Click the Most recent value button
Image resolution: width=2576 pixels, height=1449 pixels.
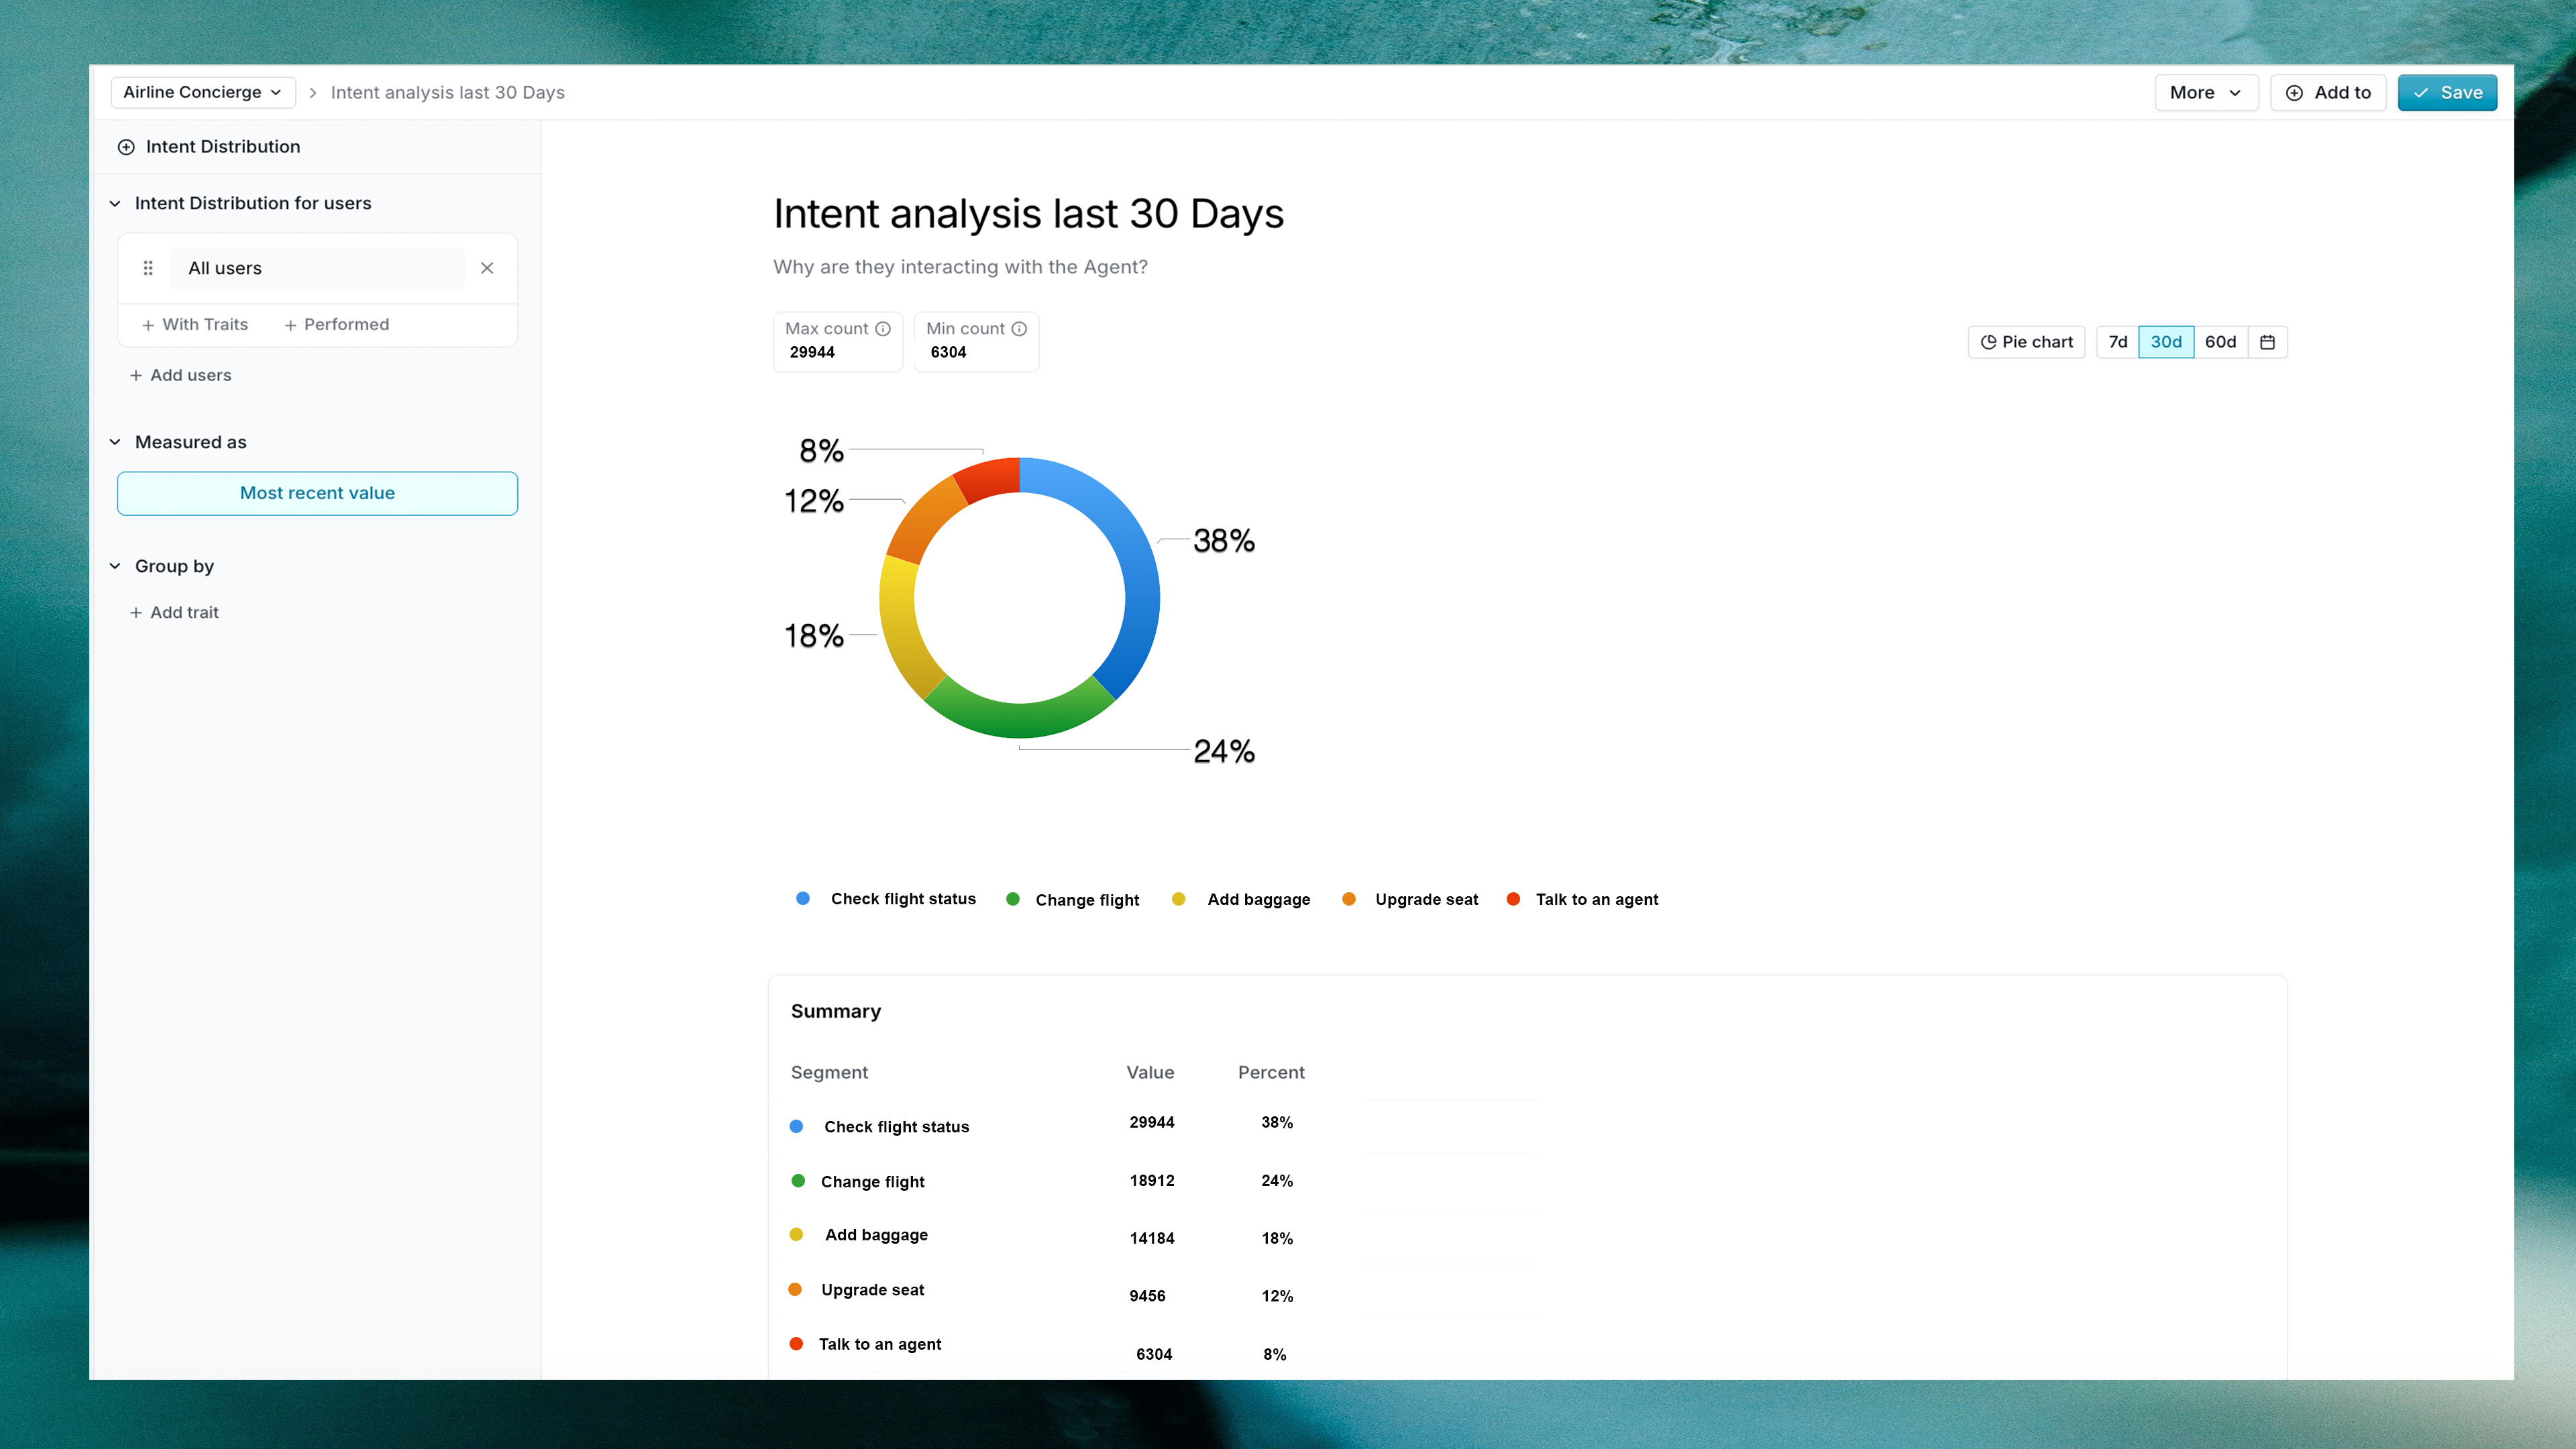(317, 493)
